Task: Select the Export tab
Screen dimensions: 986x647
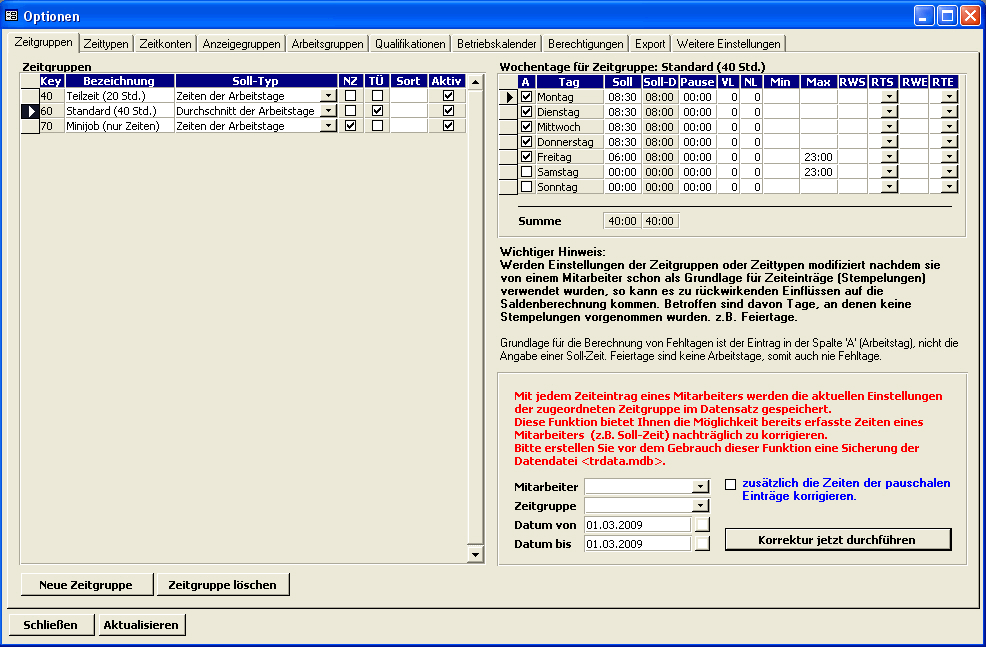Action: 650,44
